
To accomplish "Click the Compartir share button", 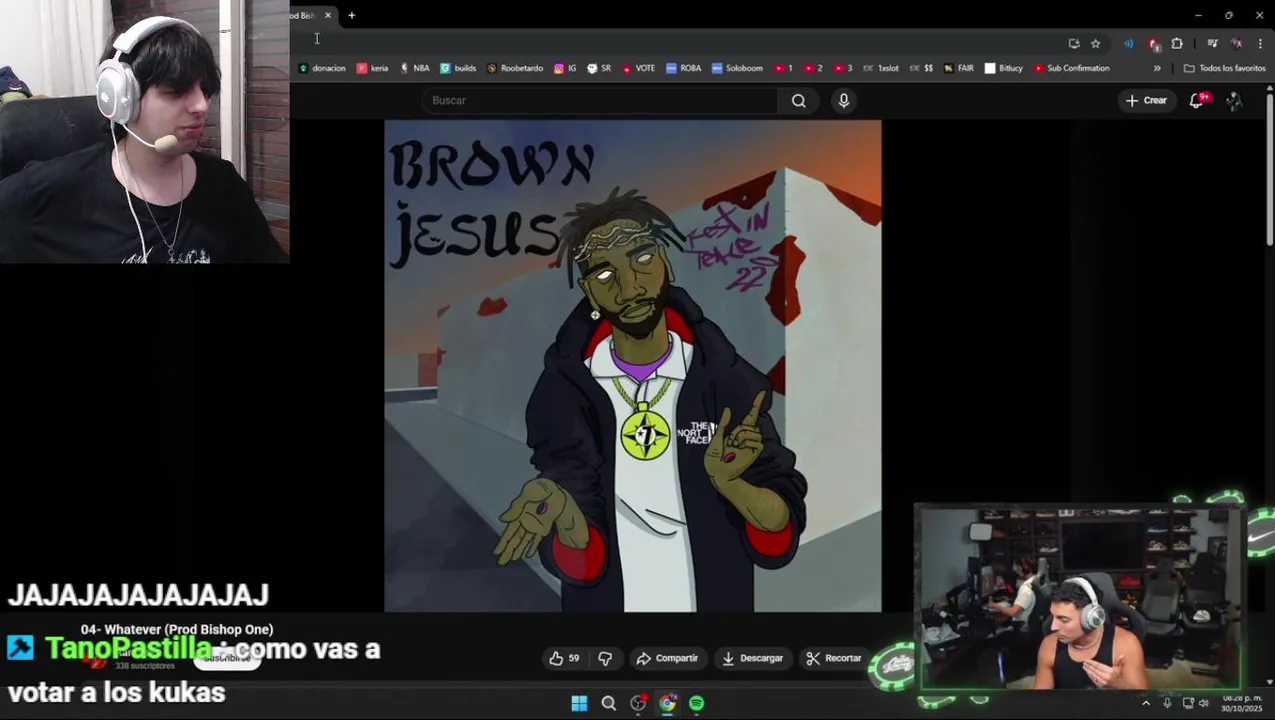I will coord(667,658).
